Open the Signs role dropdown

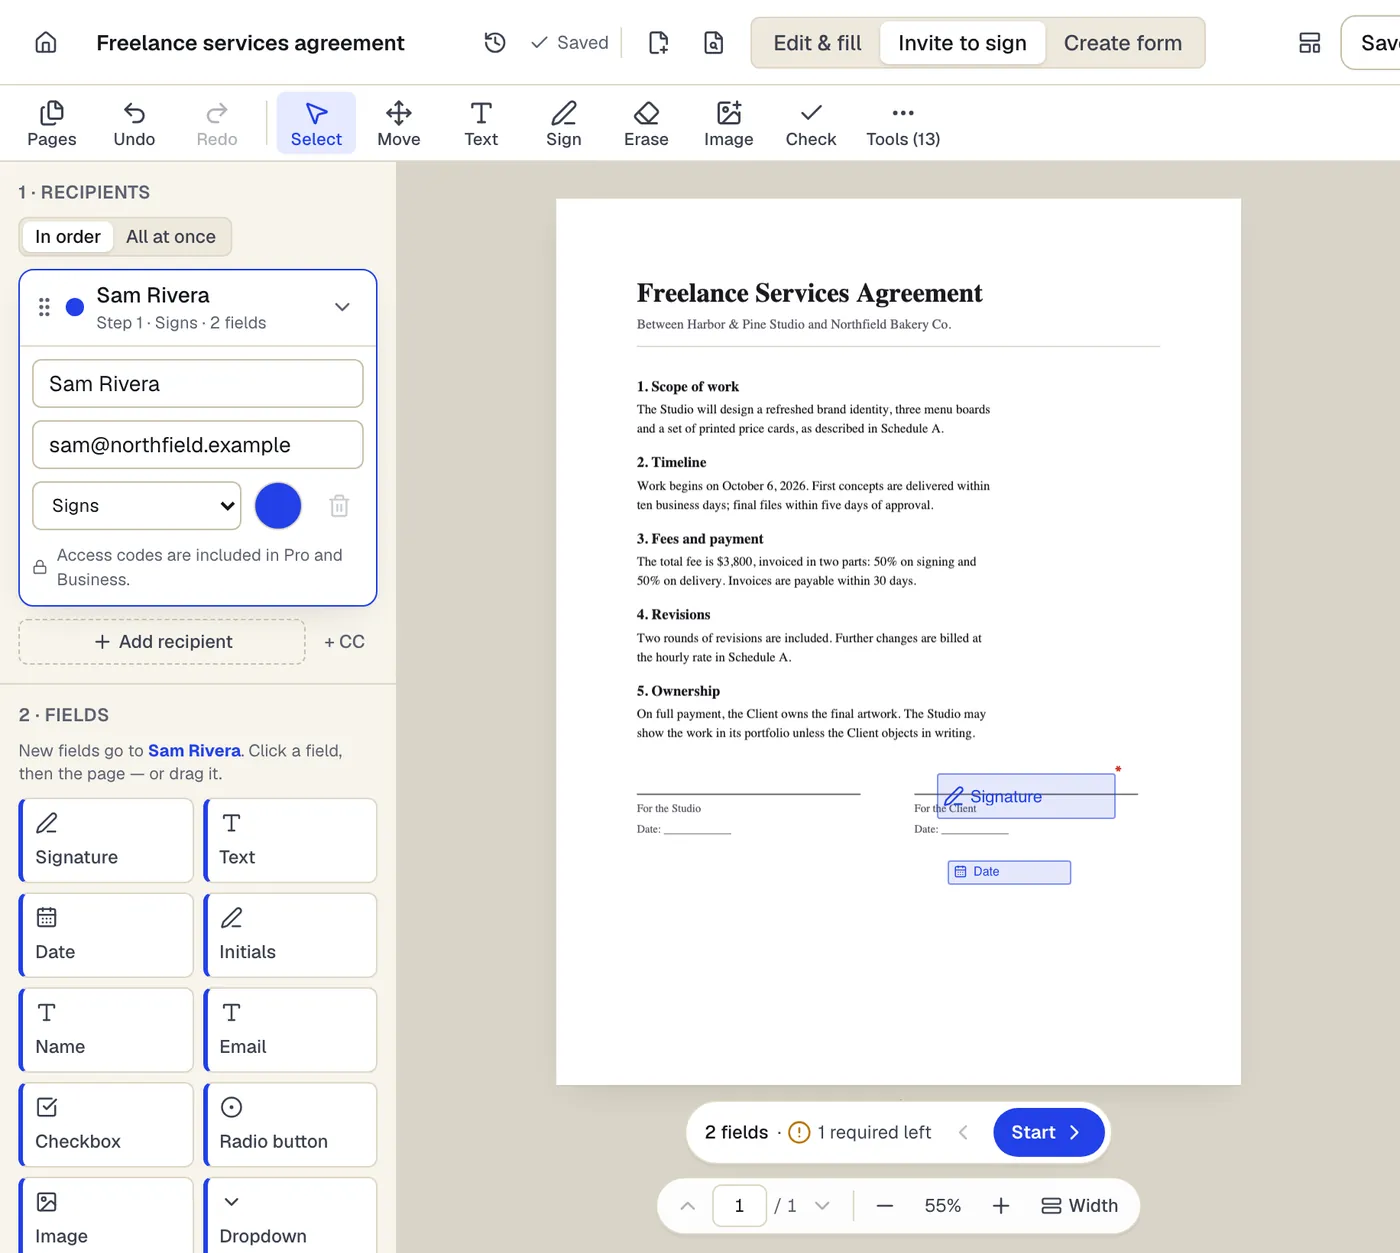137,506
